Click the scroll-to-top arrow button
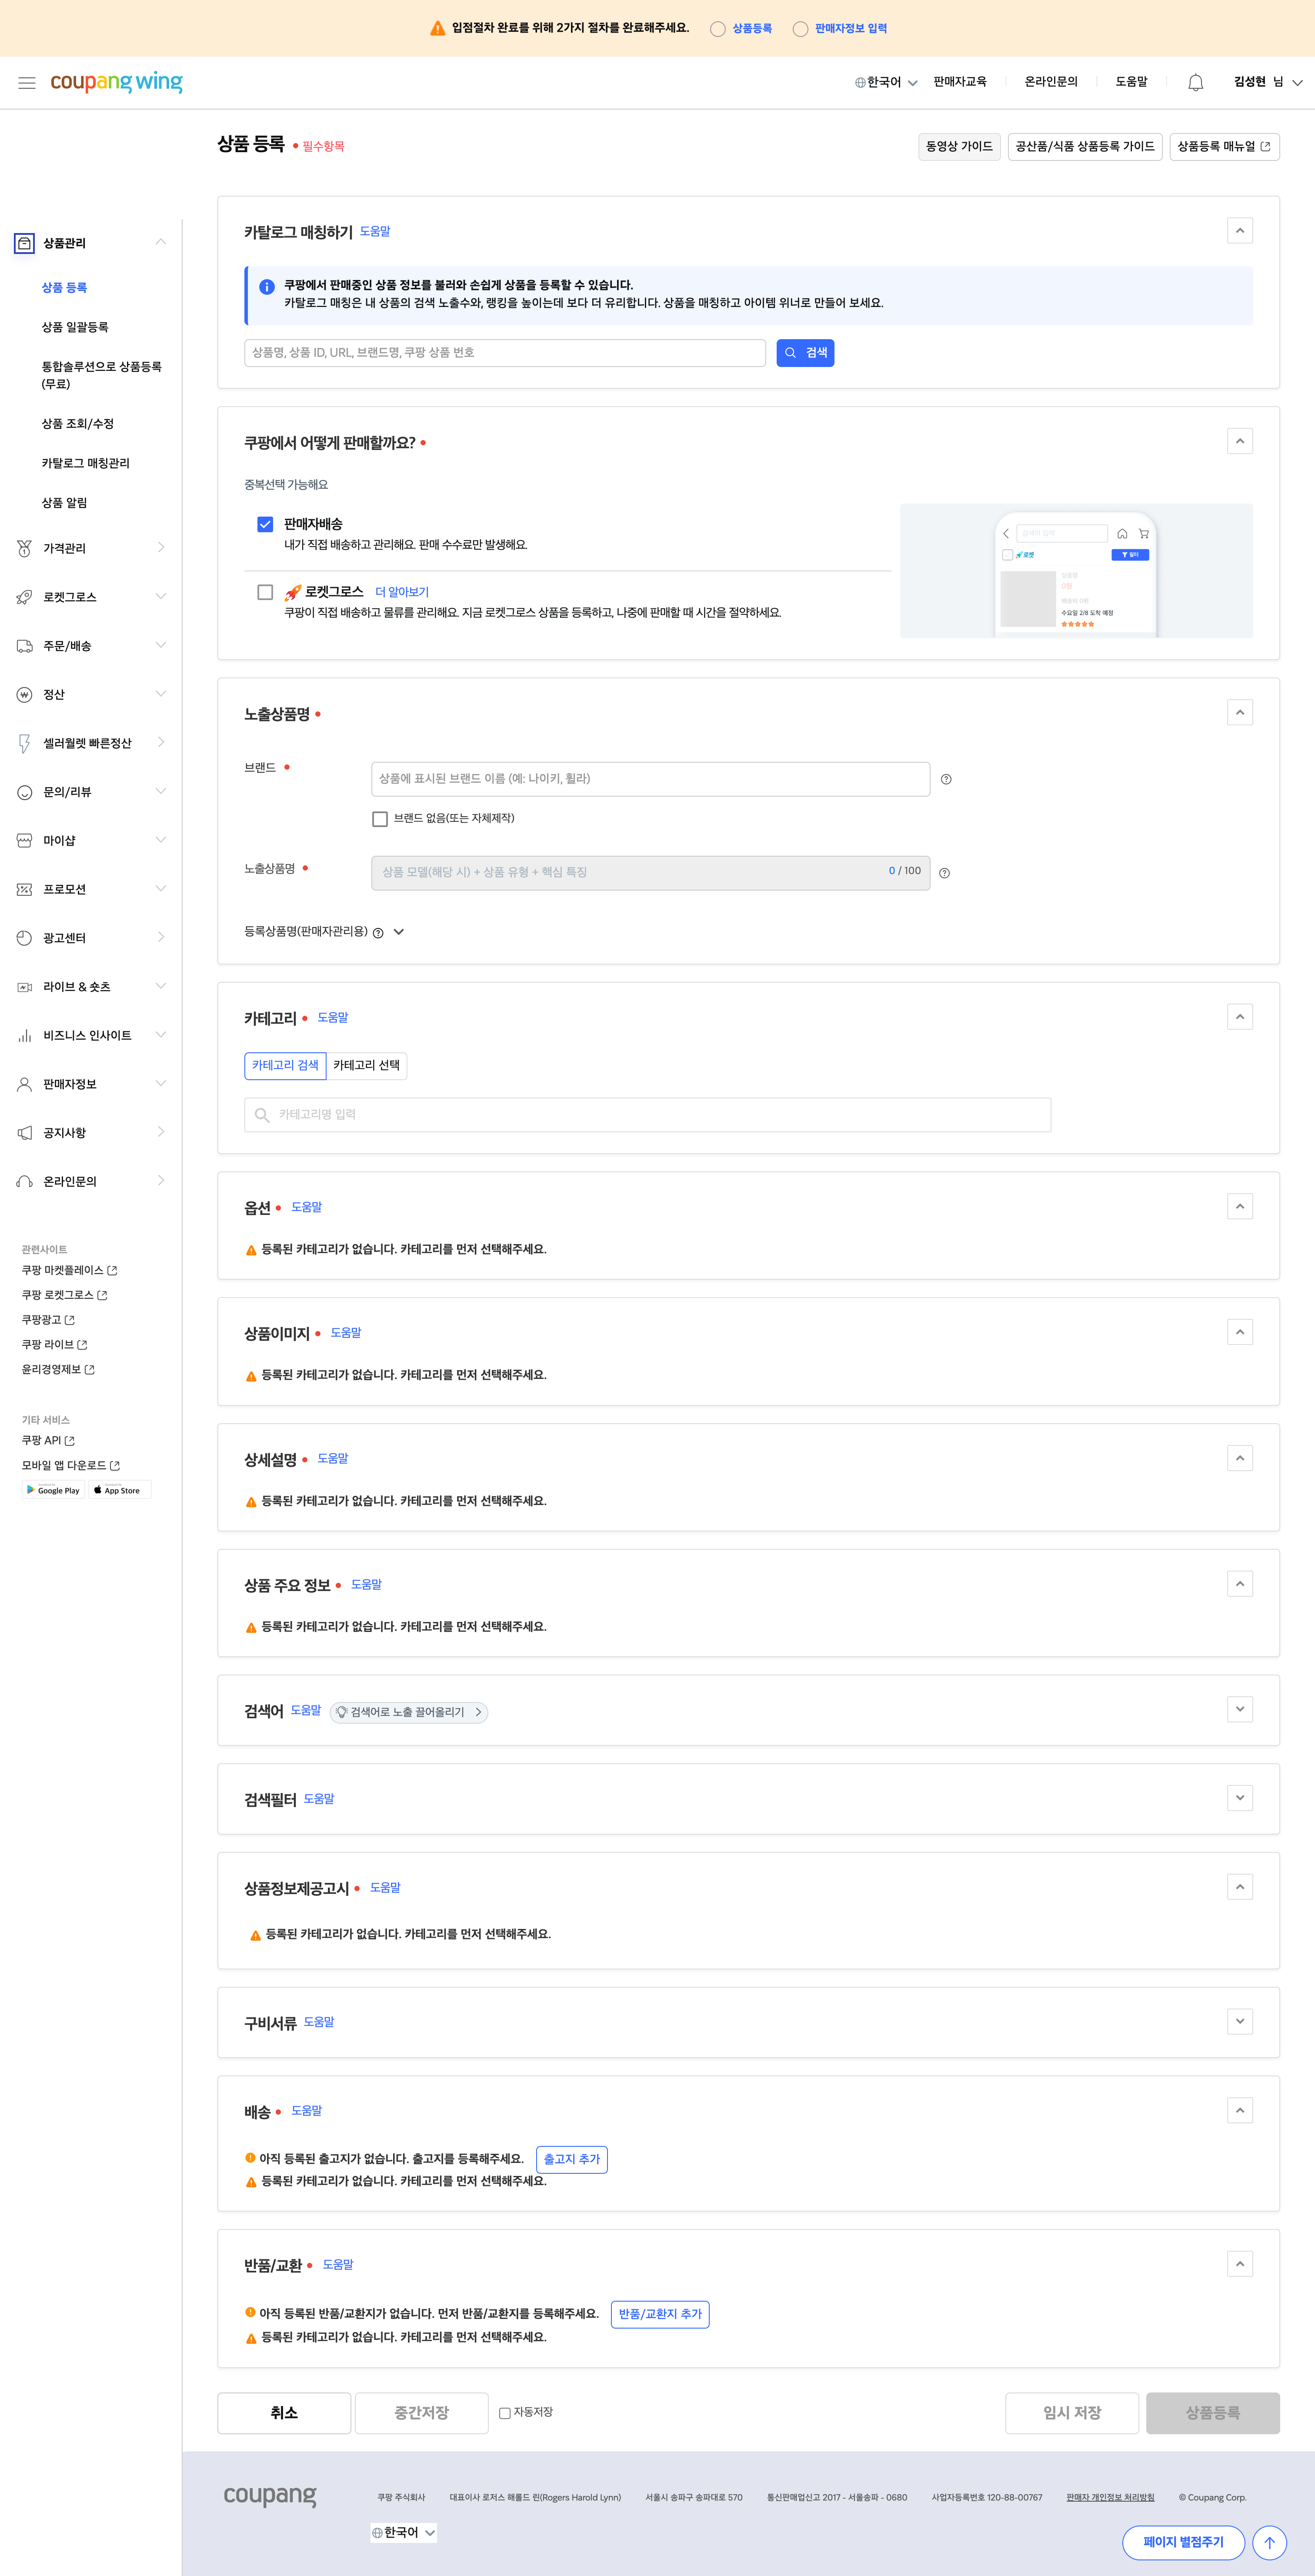The image size is (1315, 2576). coord(1269,2542)
